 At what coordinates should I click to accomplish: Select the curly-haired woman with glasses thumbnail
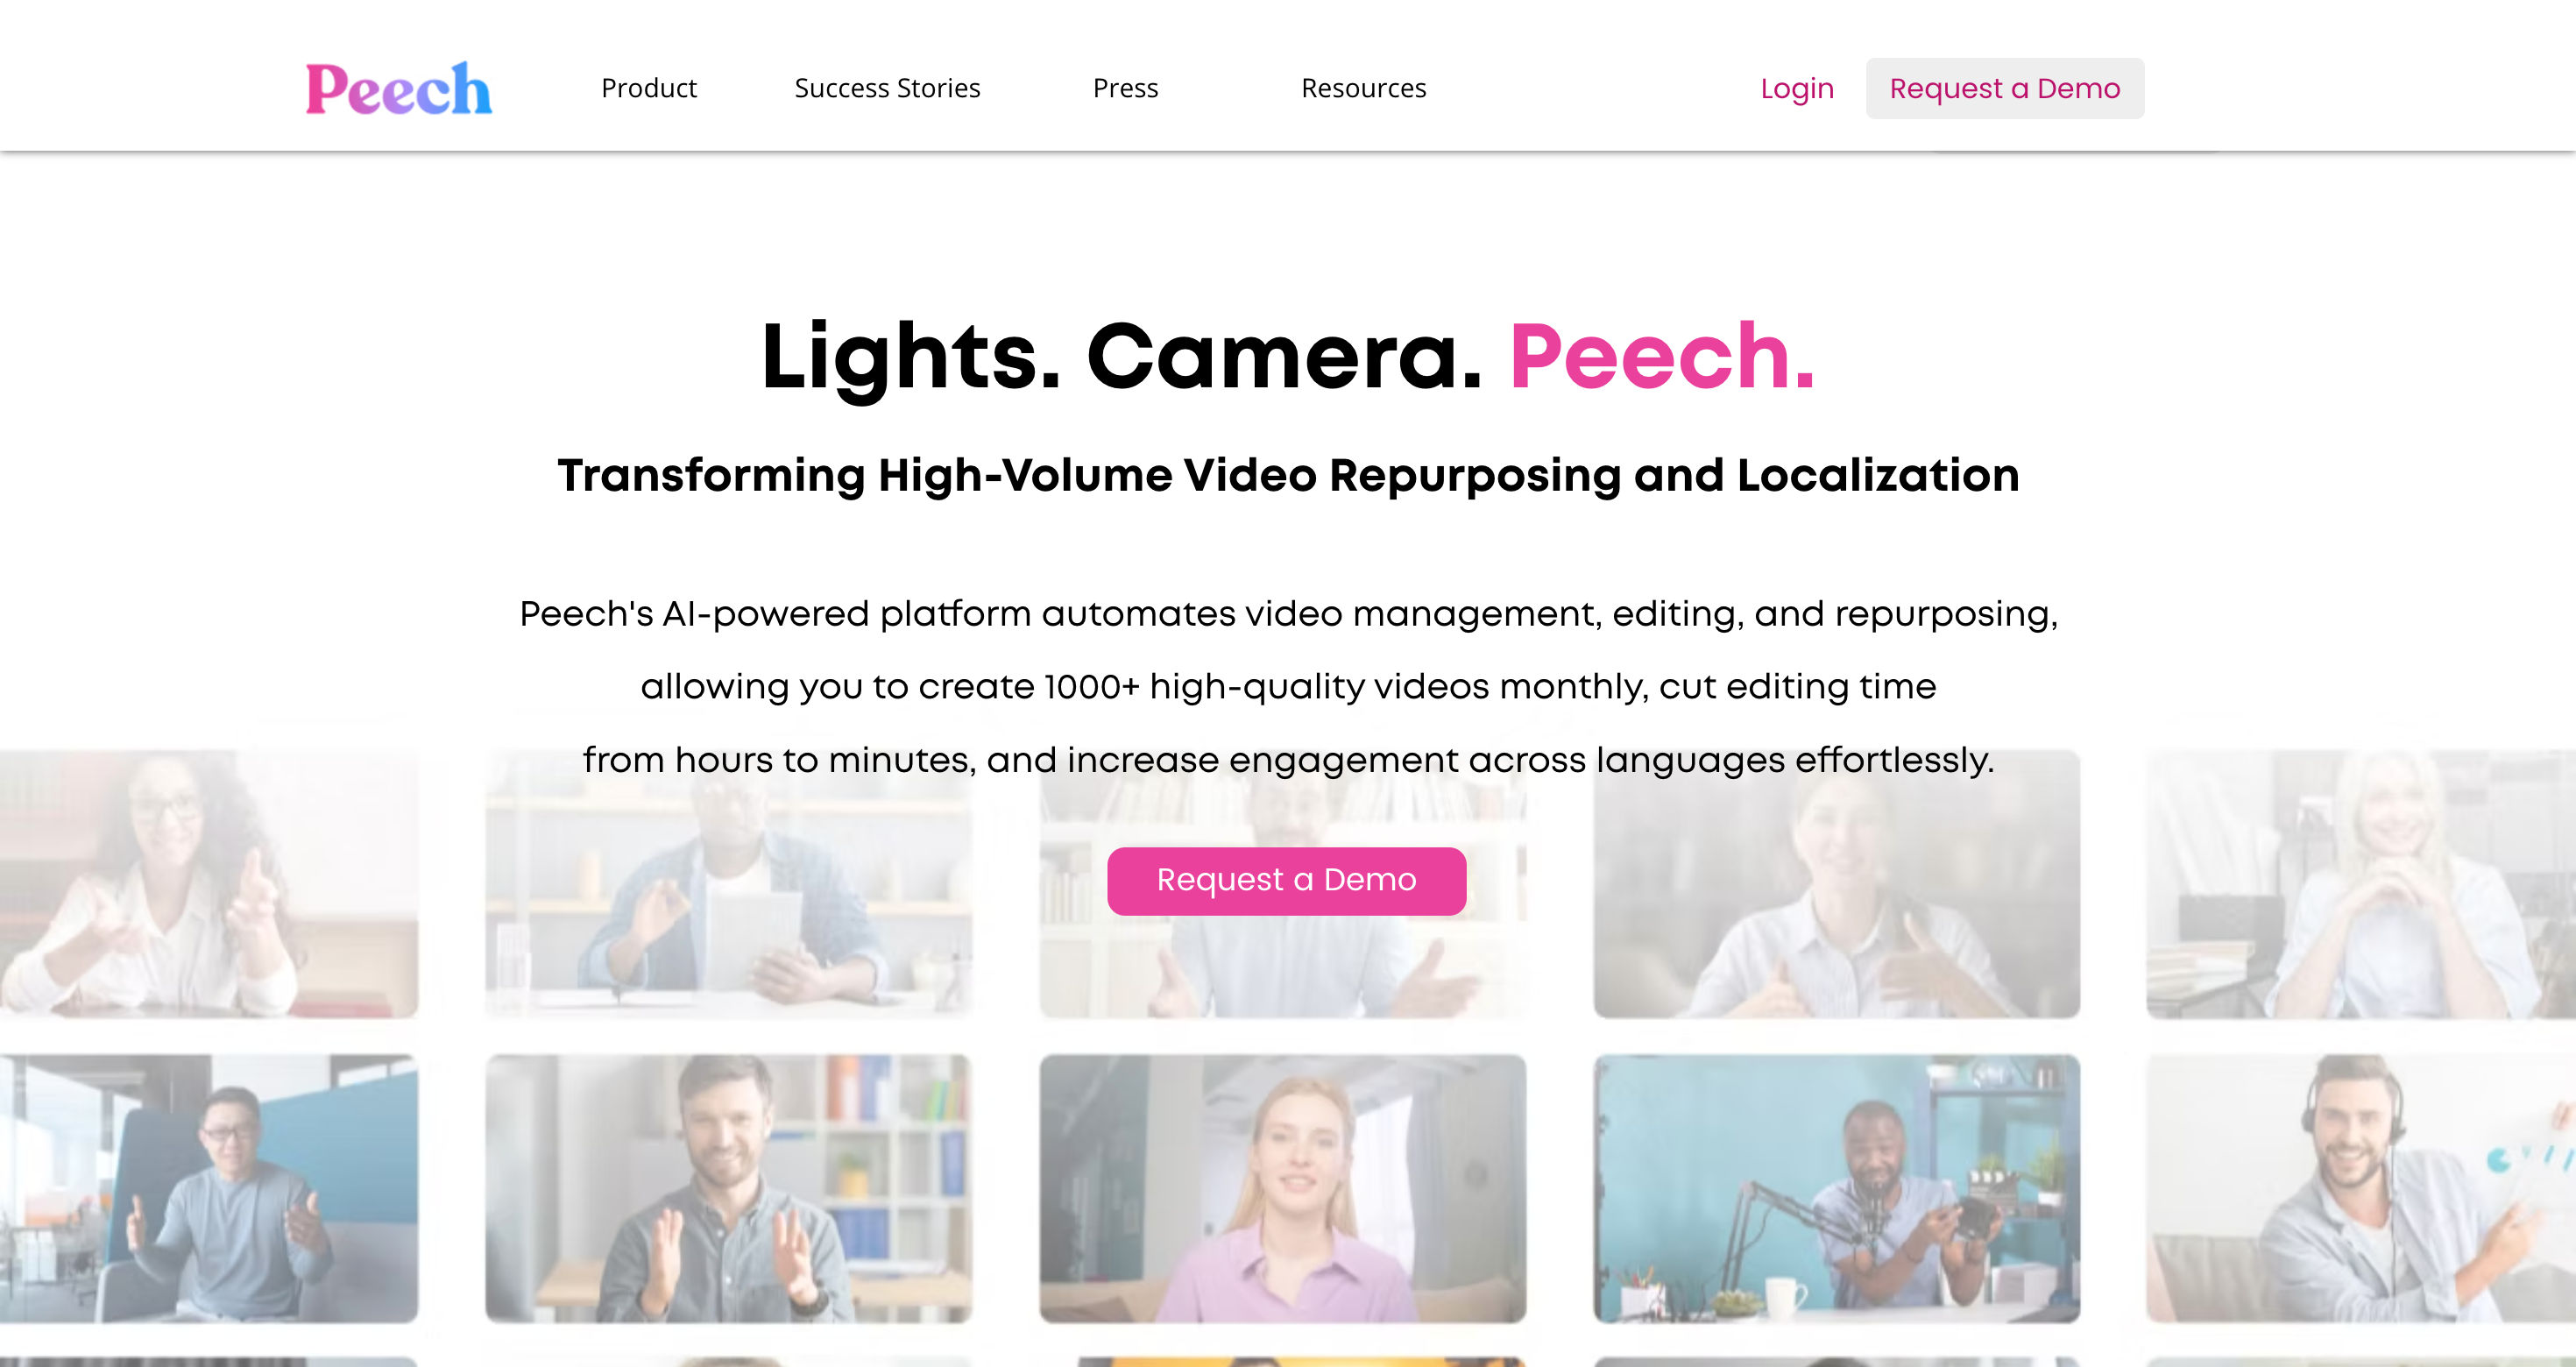pyautogui.click(x=209, y=884)
